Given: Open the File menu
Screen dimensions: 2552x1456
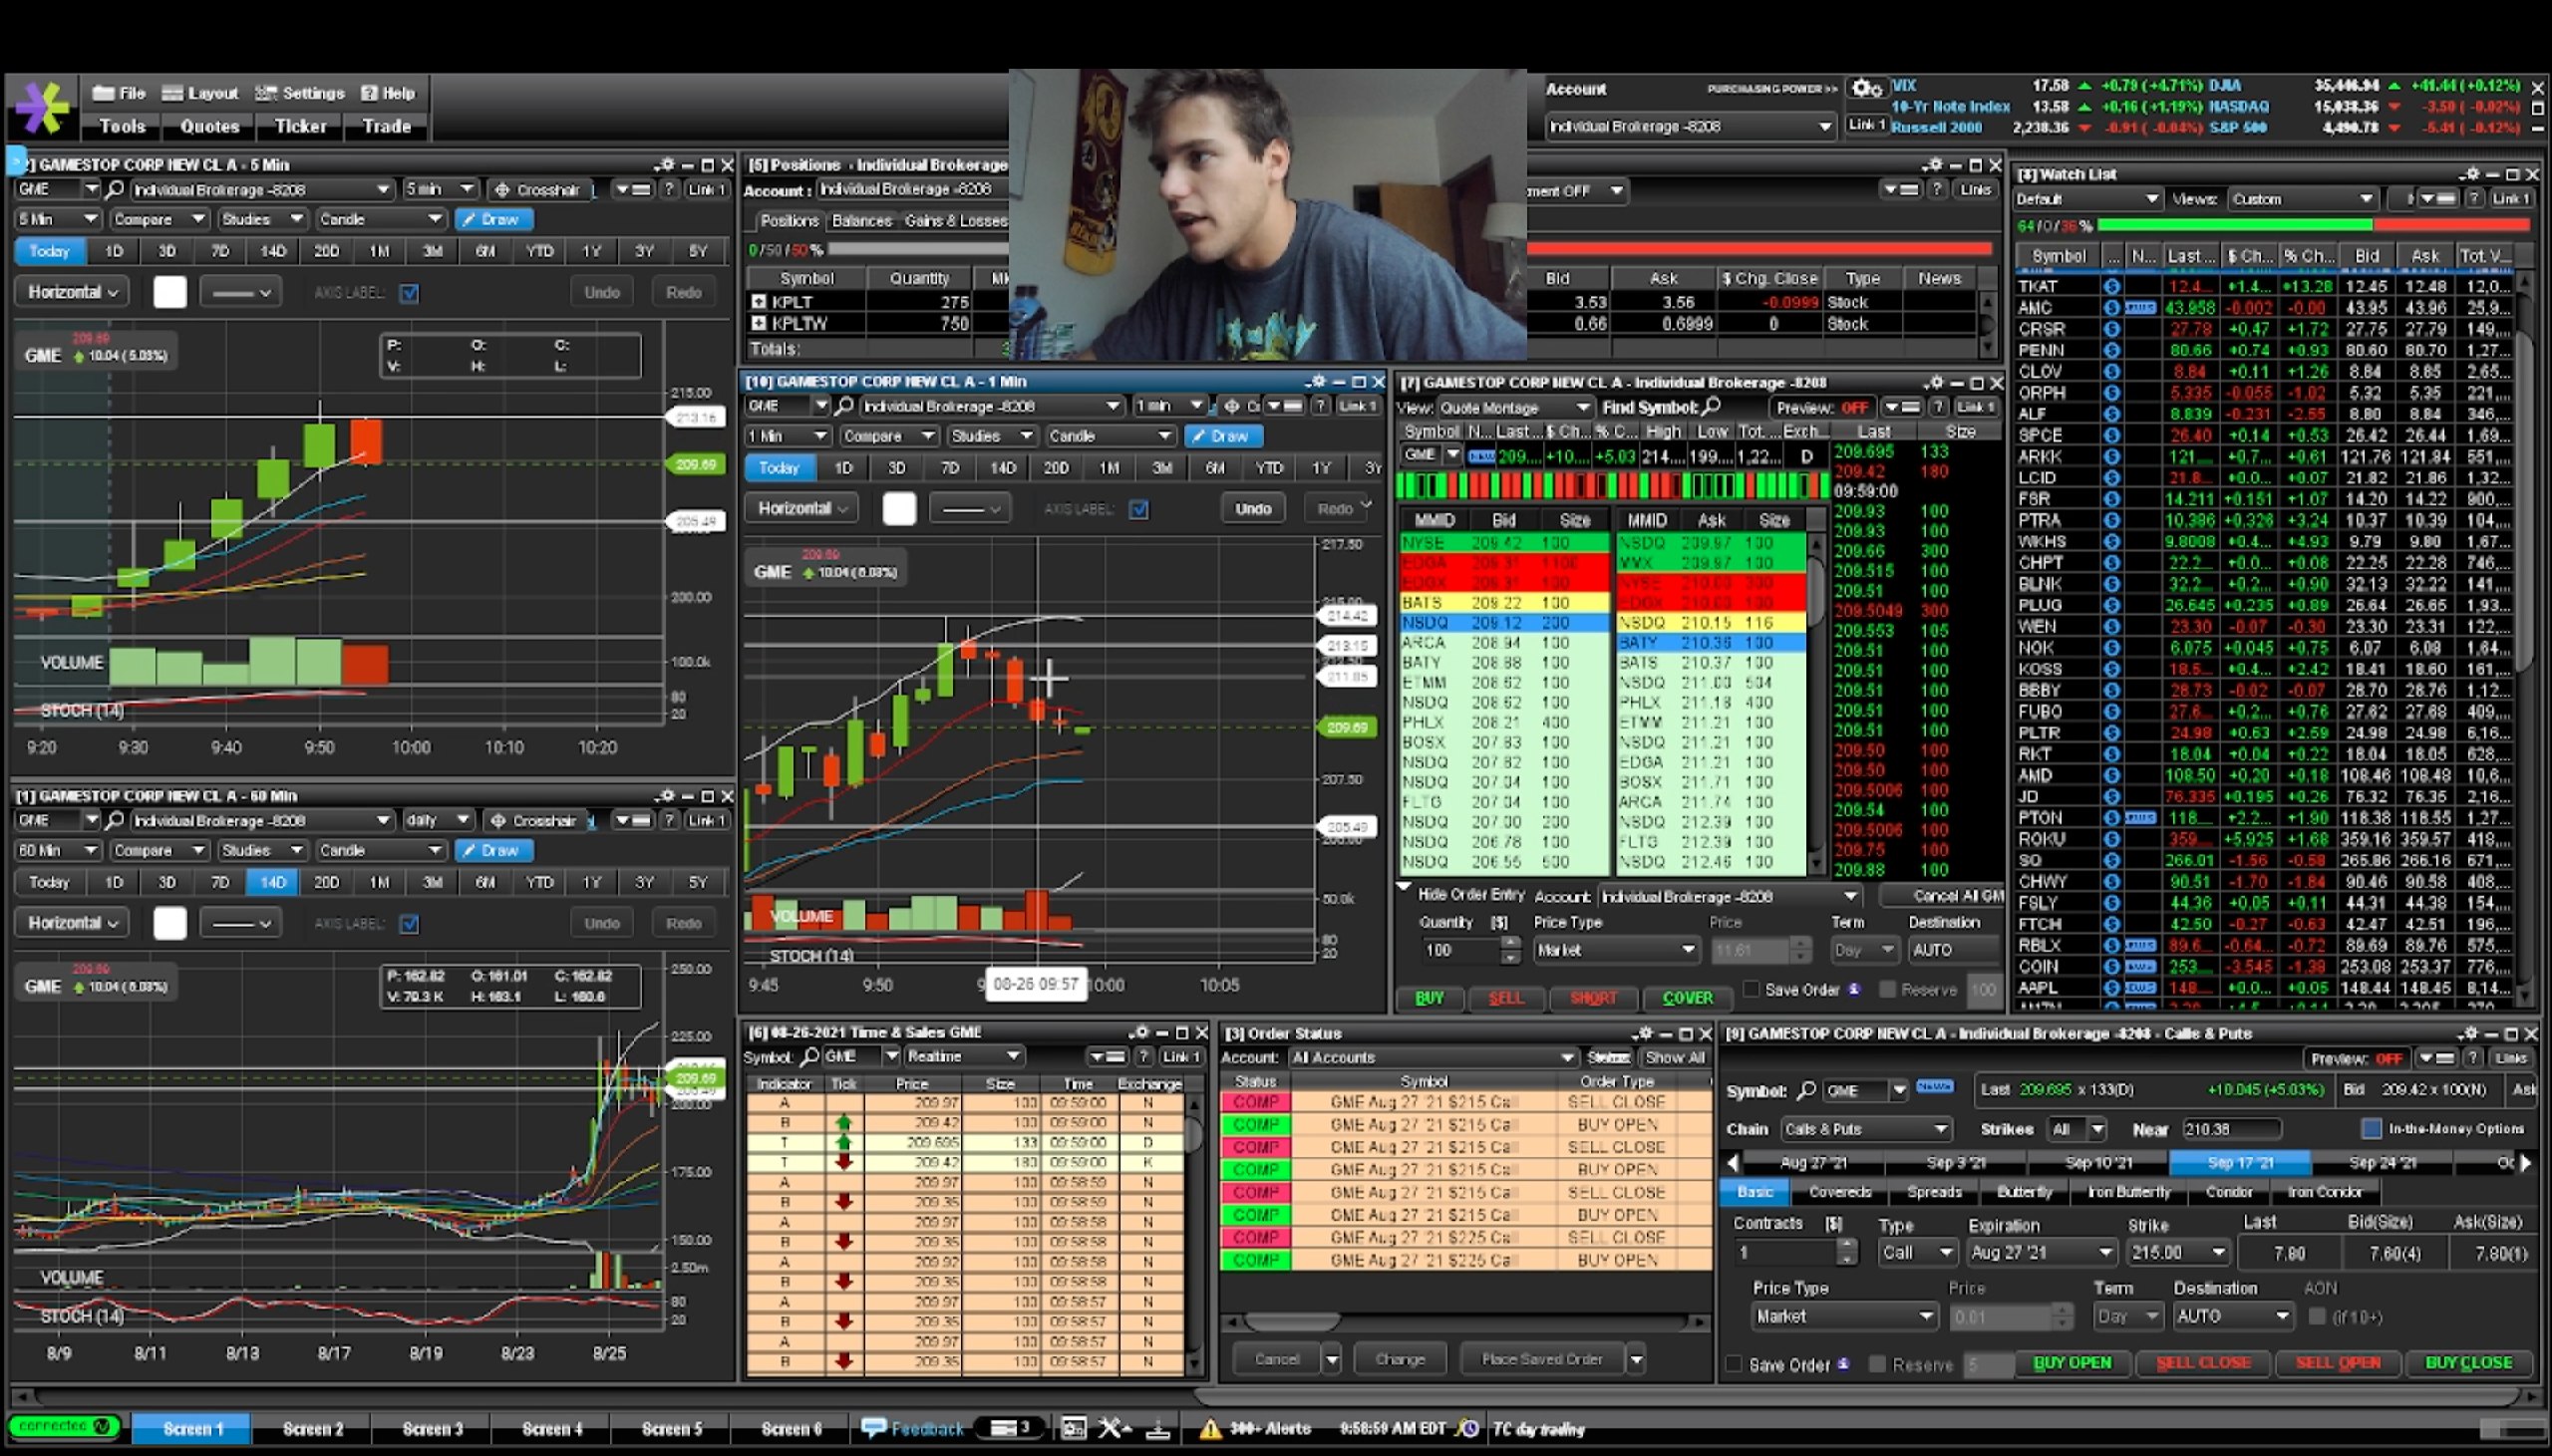Looking at the screenshot, I should pos(119,93).
